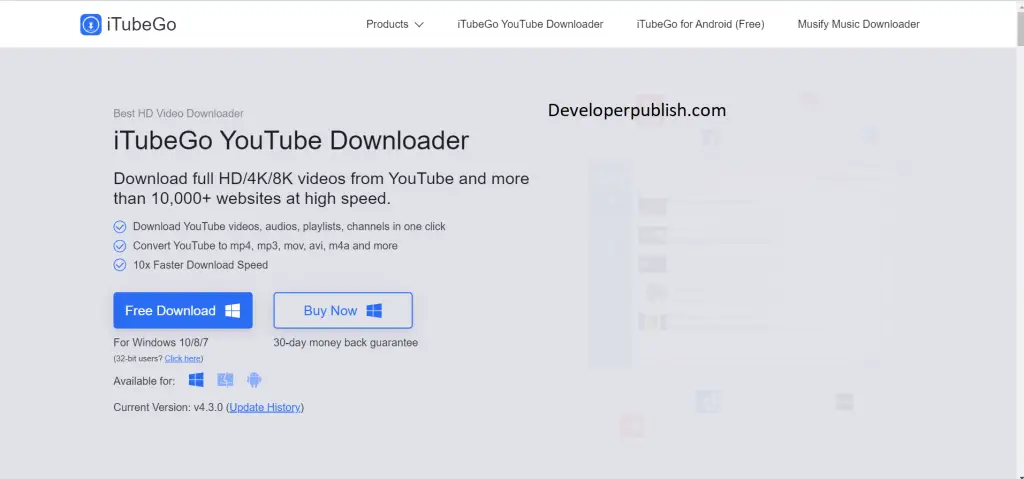Open the Update History link

(265, 407)
